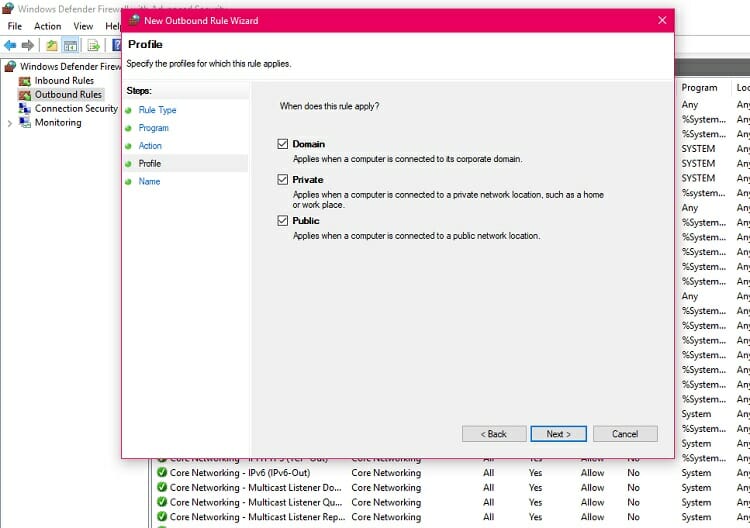The height and width of the screenshot is (528, 750).
Task: Click green check icon of Multicast Listener Do... rule
Action: (x=162, y=487)
